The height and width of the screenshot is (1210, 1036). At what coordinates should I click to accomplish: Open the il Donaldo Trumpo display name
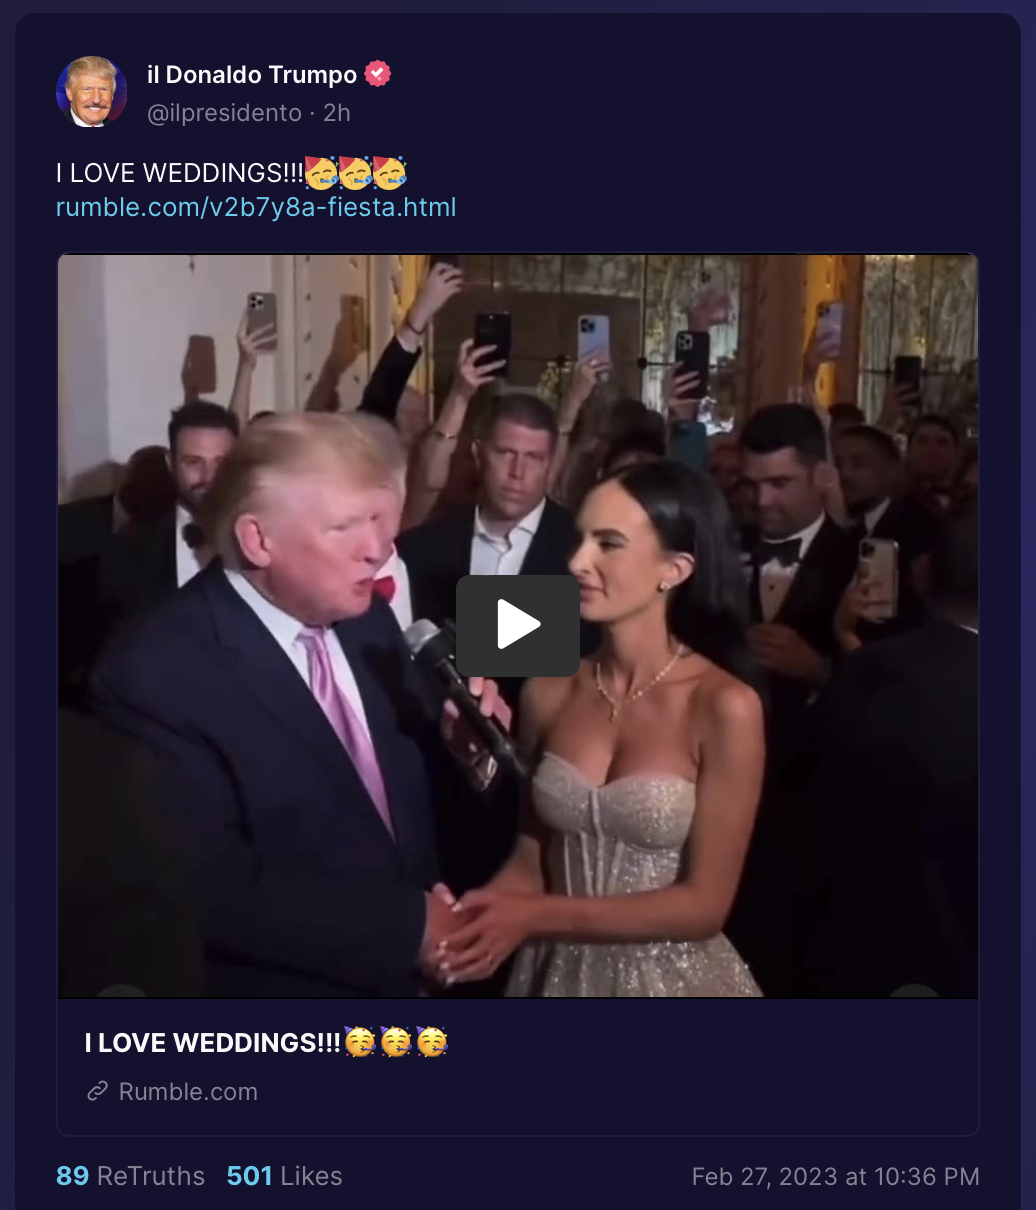click(252, 75)
